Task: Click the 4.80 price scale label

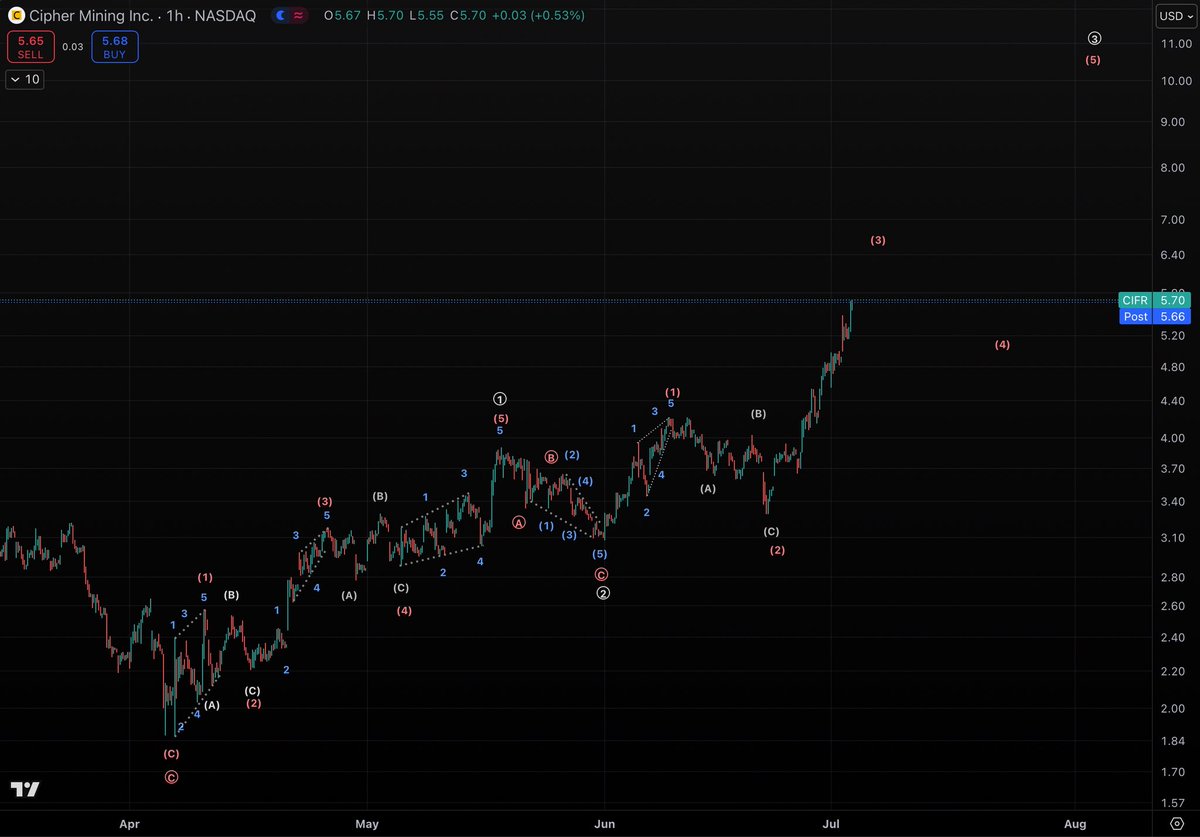Action: tap(1172, 368)
